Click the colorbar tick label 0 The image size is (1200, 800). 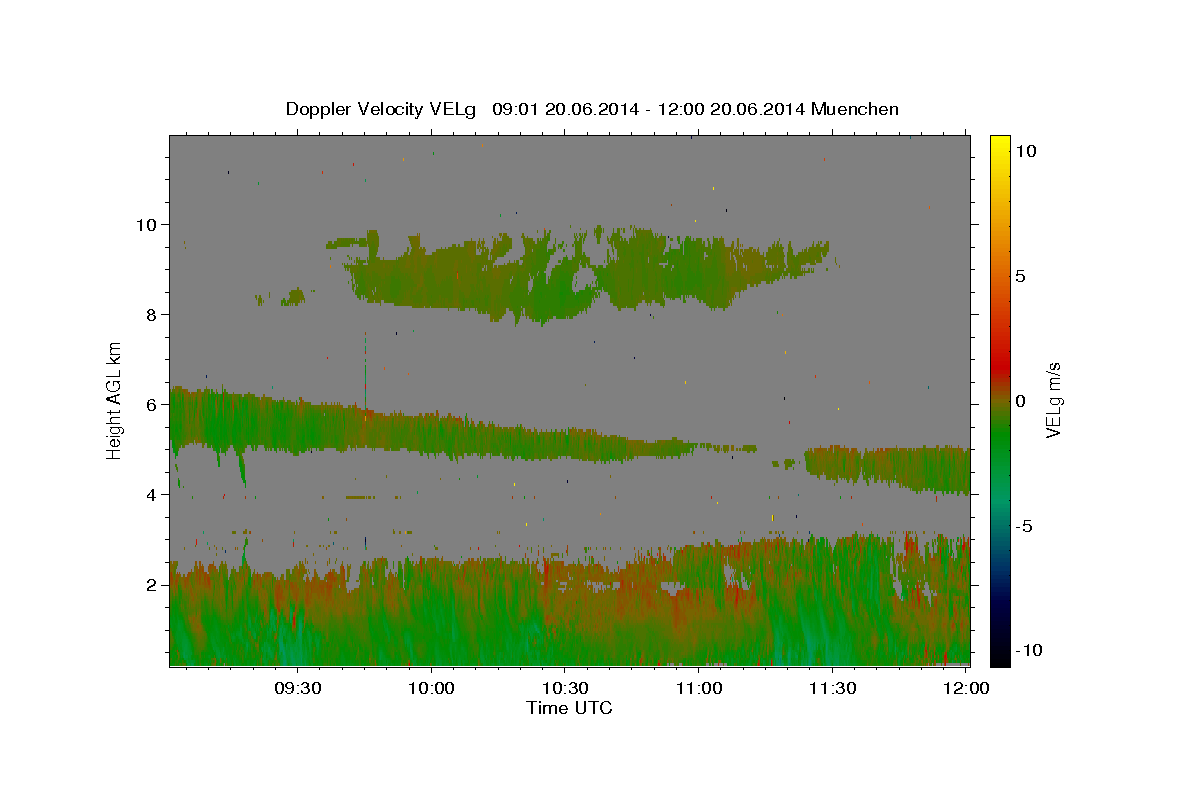(1021, 401)
